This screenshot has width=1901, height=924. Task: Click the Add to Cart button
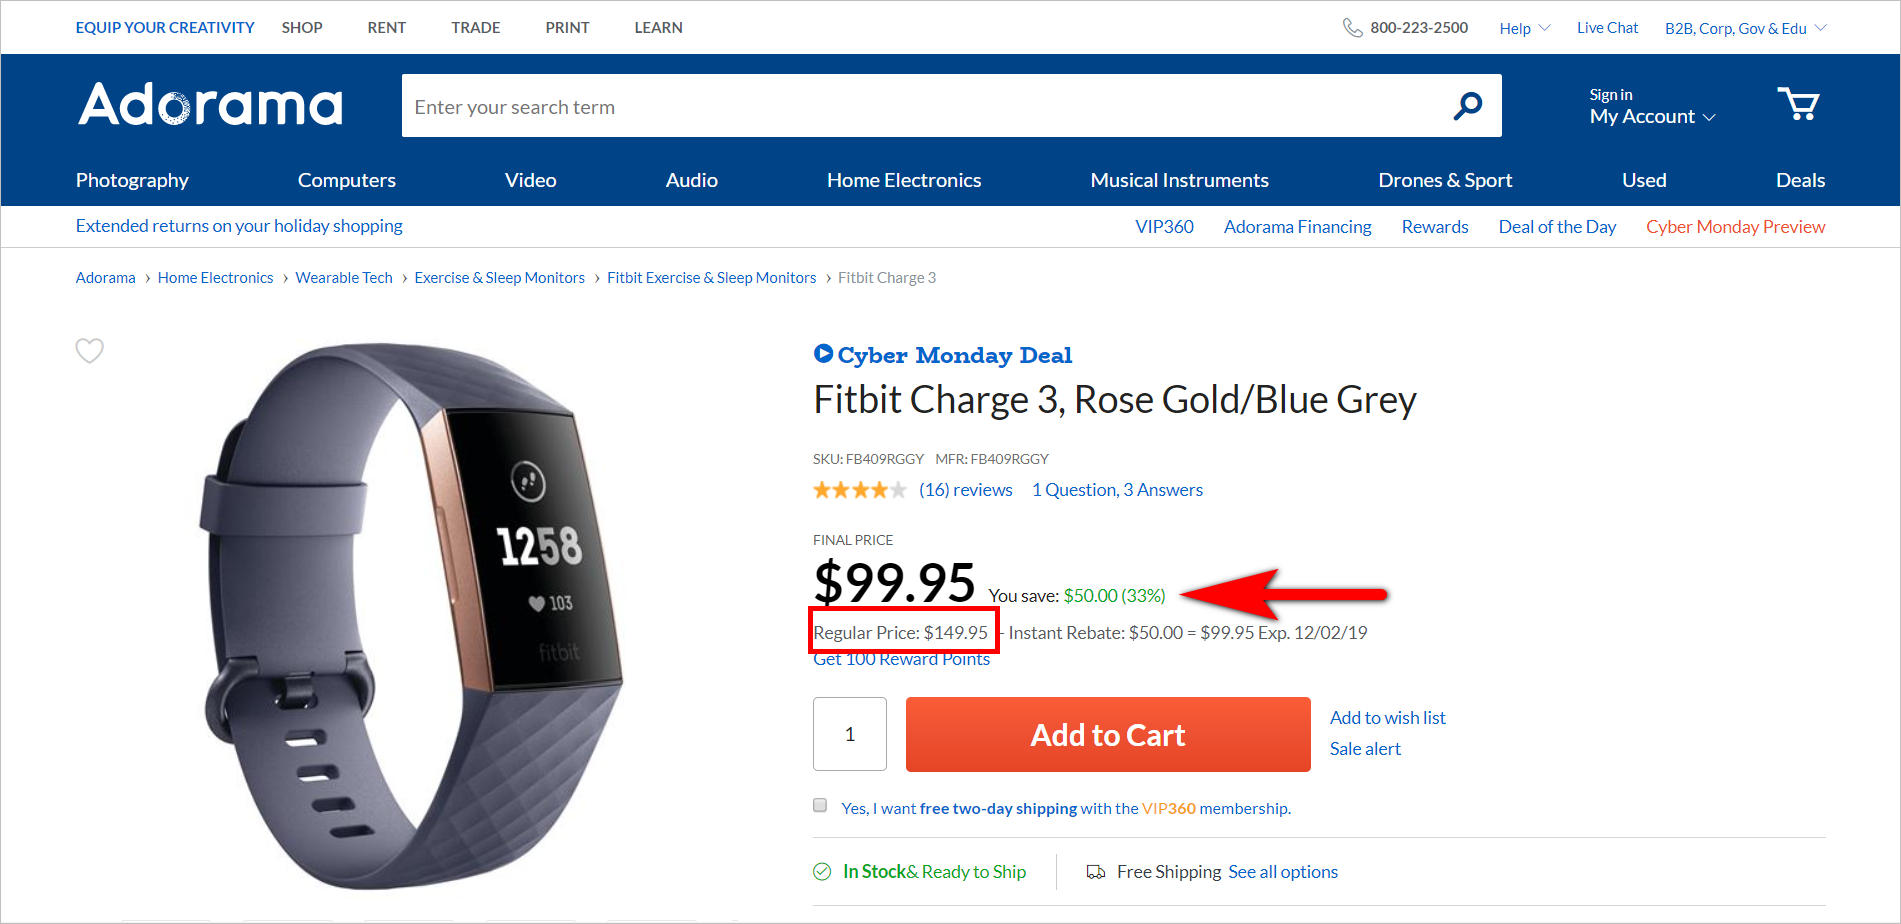point(1107,734)
